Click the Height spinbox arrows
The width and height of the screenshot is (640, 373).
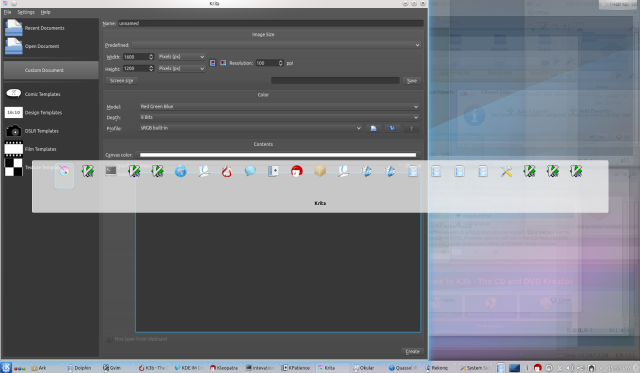[151, 68]
